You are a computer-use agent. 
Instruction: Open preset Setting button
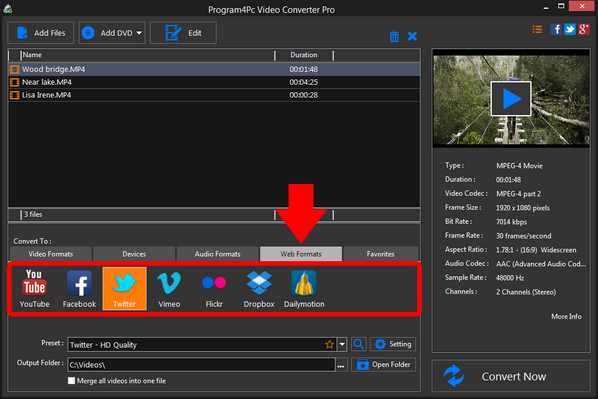[x=393, y=344]
